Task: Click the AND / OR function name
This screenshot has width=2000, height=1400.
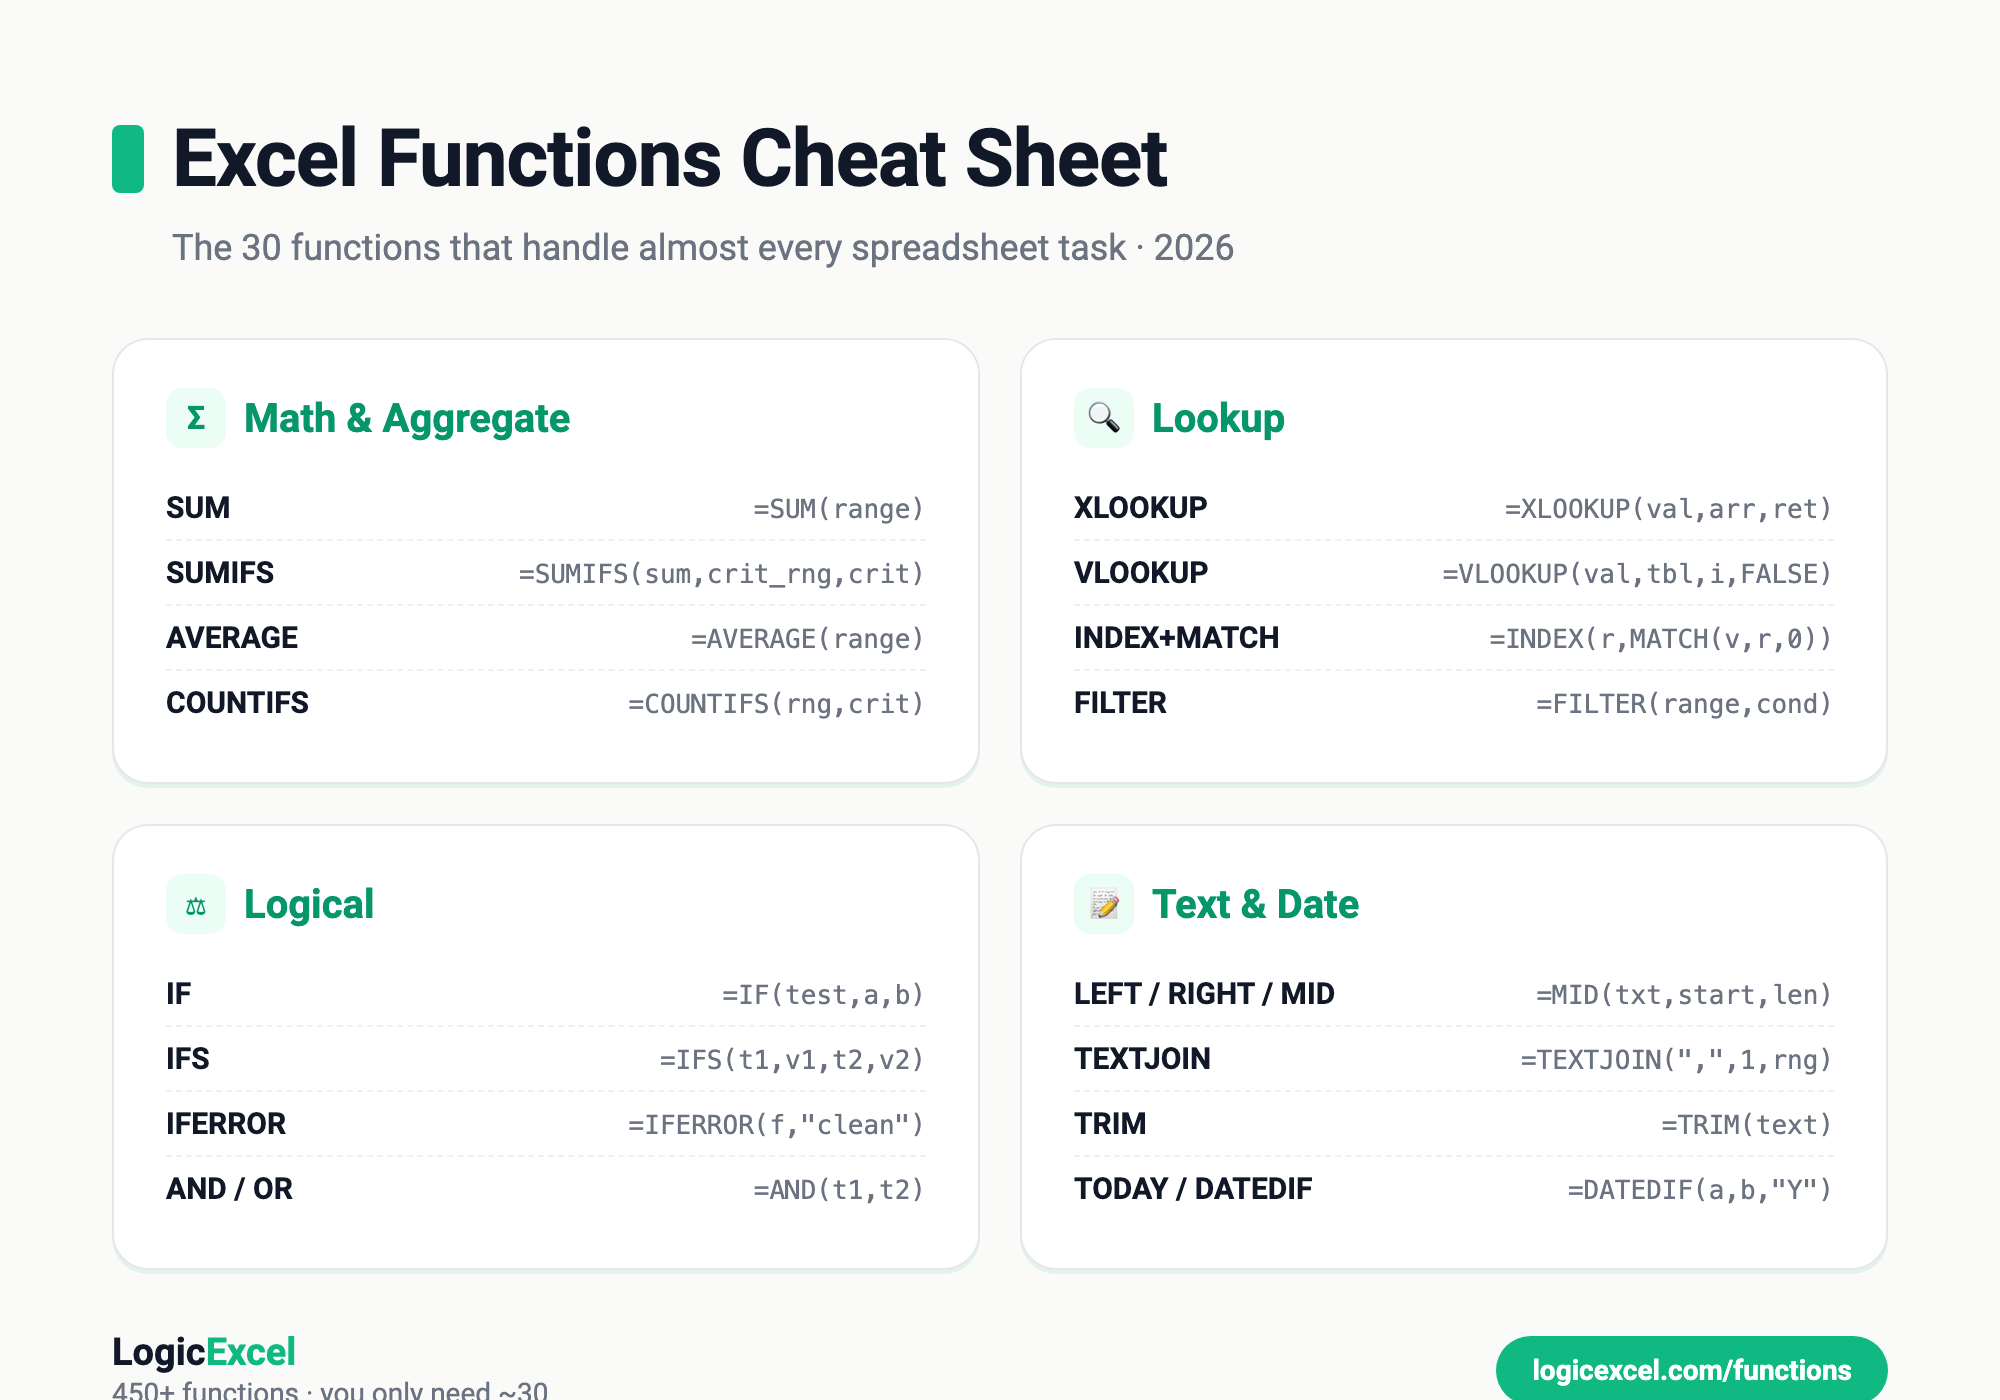Action: (x=230, y=1189)
